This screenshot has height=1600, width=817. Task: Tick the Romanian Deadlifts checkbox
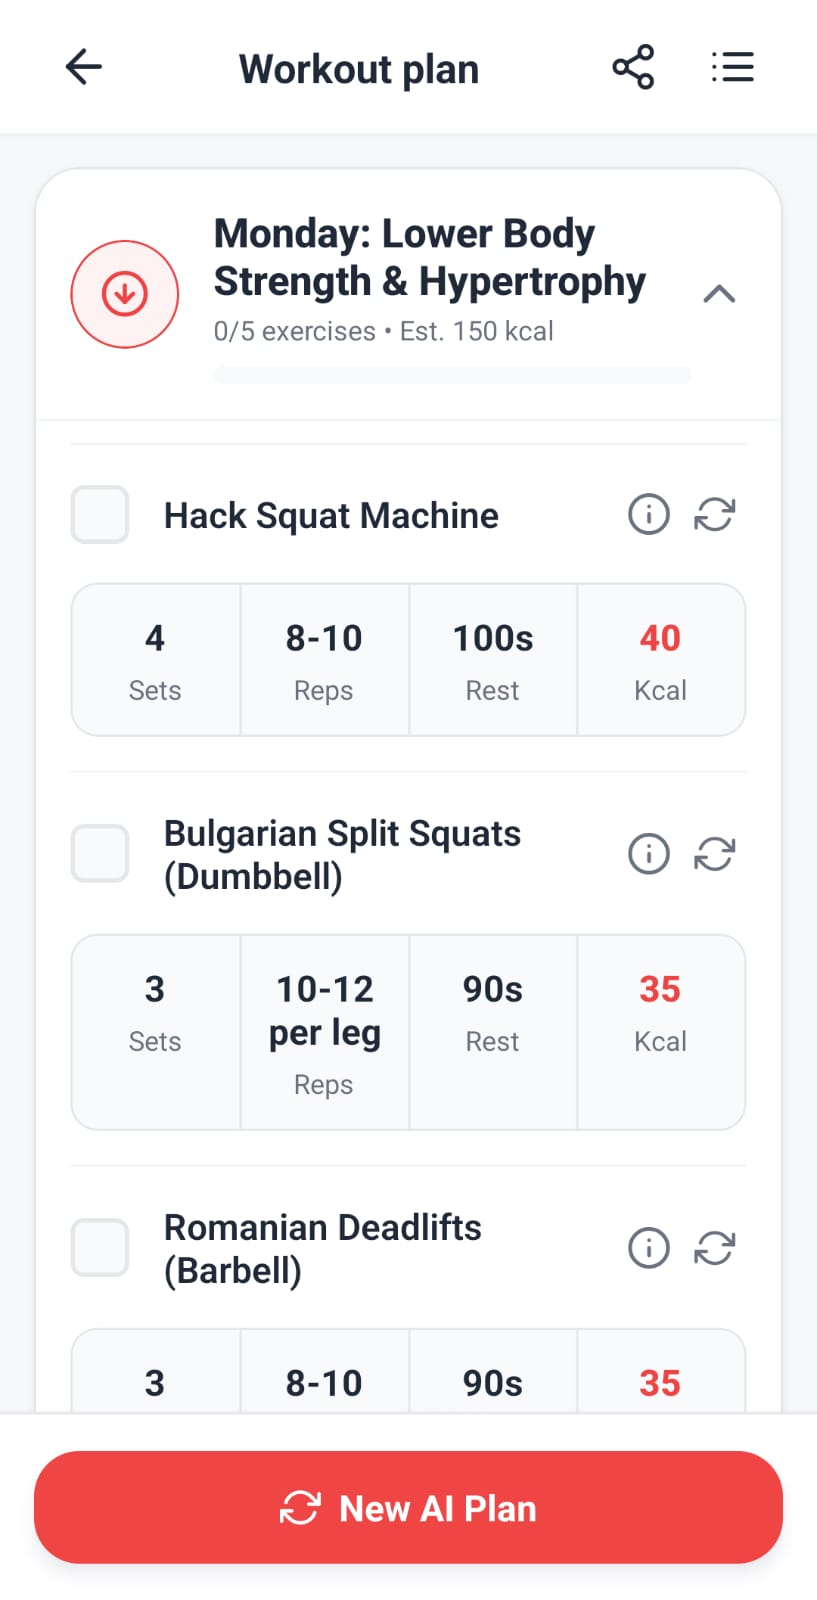[x=99, y=1248]
